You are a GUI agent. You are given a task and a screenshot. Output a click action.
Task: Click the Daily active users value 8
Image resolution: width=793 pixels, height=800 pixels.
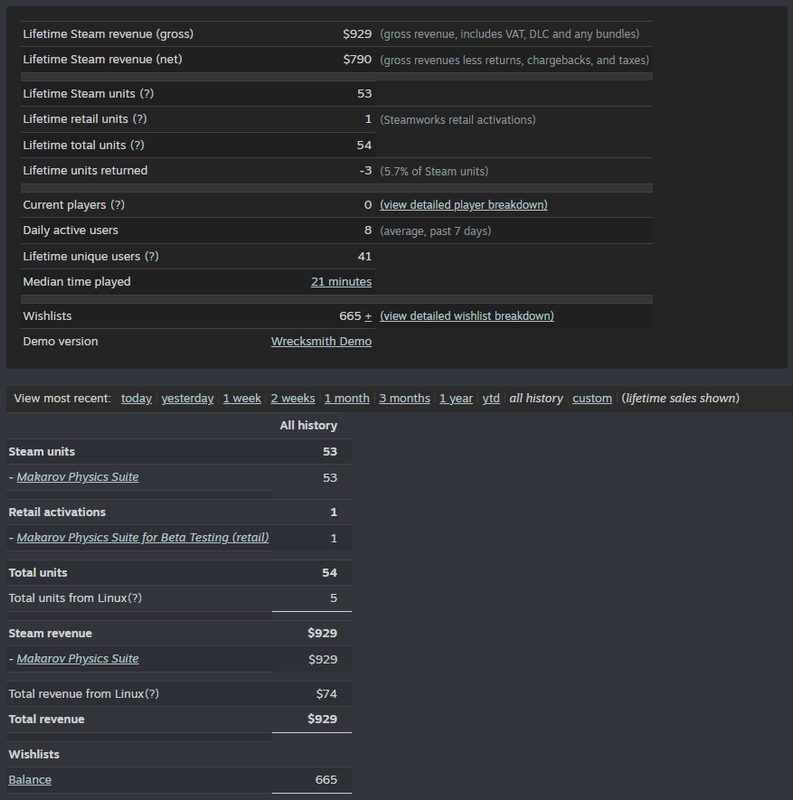coord(368,231)
